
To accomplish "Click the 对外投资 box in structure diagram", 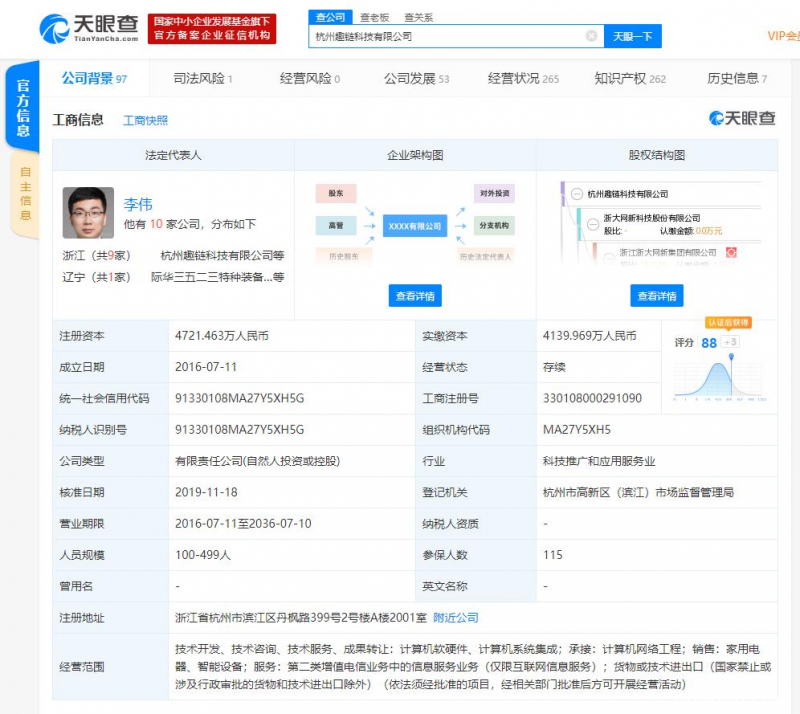I will [x=494, y=193].
